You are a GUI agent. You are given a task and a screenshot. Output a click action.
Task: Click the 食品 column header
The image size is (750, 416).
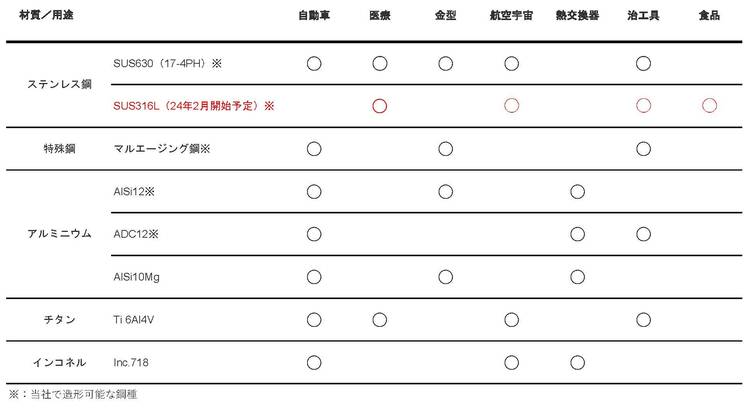click(x=710, y=19)
